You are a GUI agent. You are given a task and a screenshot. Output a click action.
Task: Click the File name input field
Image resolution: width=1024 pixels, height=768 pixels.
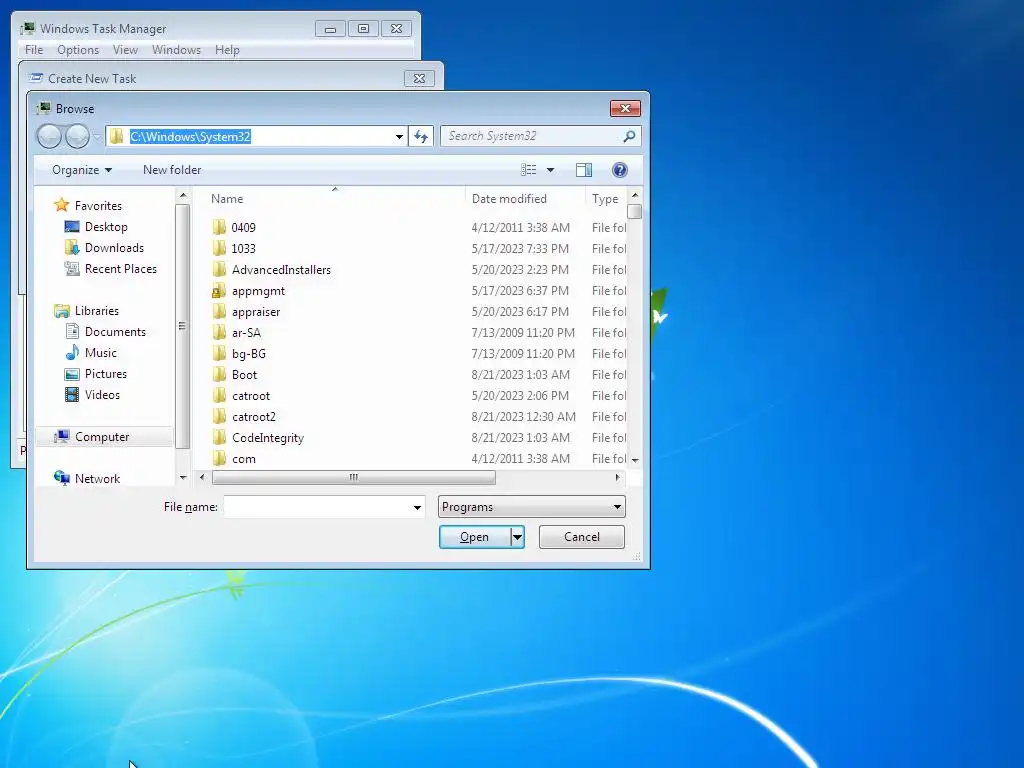click(x=317, y=507)
